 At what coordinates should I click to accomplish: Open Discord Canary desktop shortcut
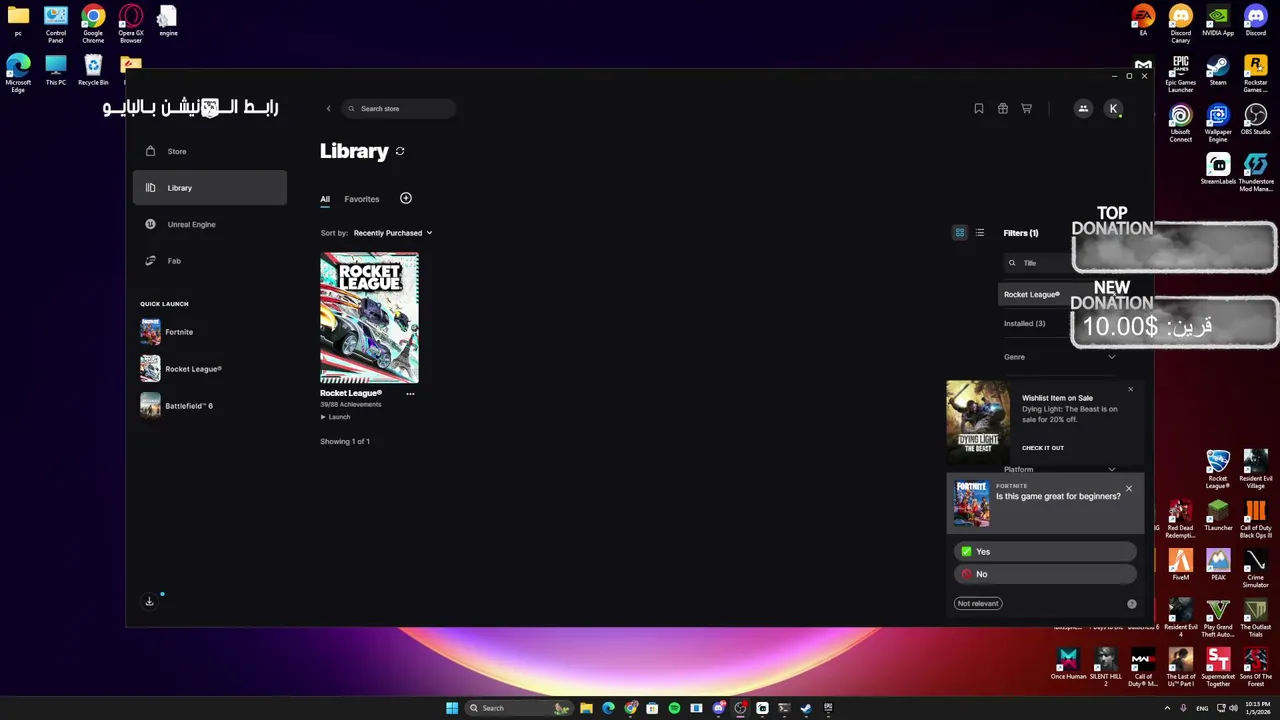(x=1181, y=24)
